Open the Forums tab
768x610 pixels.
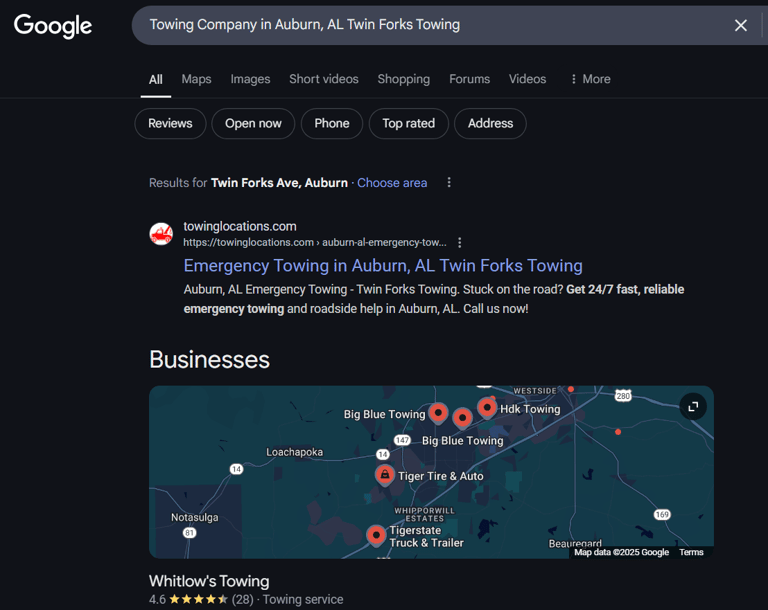469,79
